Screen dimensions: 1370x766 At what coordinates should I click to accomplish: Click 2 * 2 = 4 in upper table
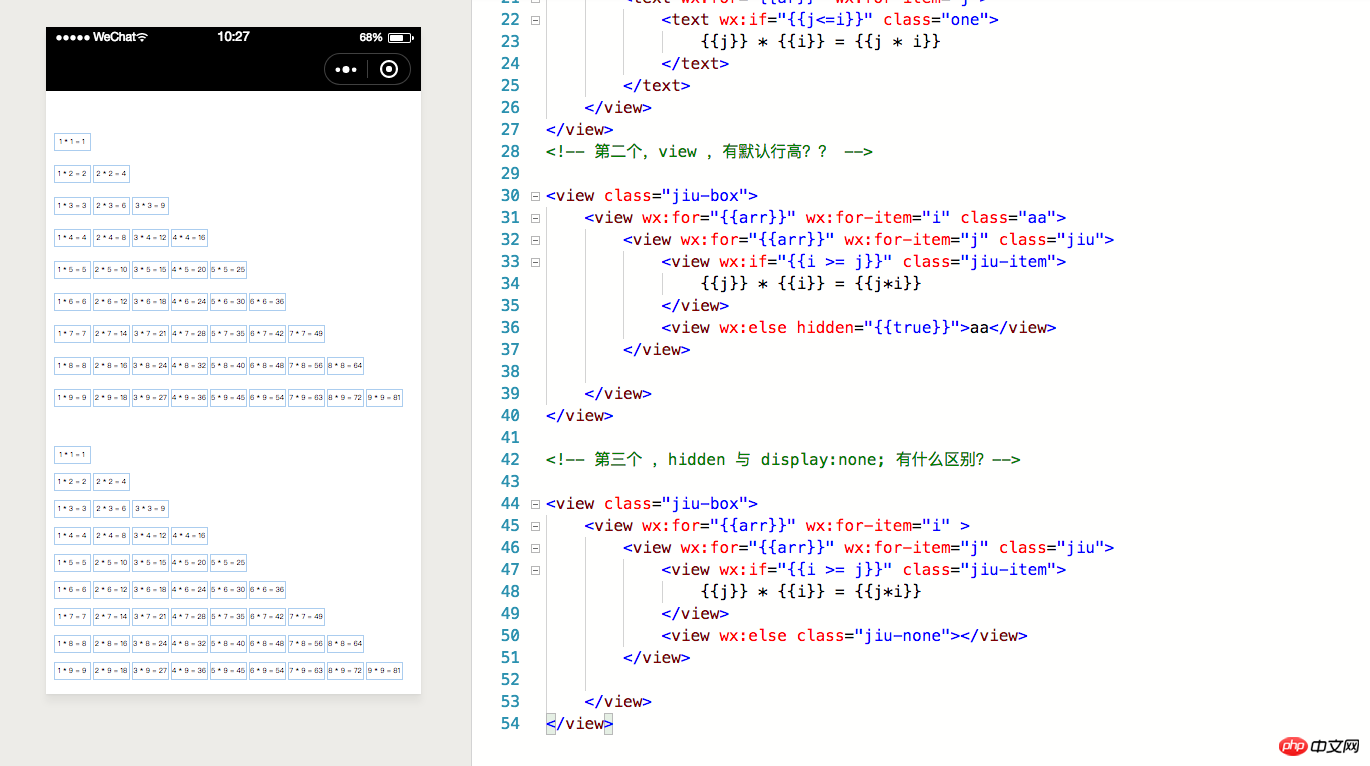111,174
